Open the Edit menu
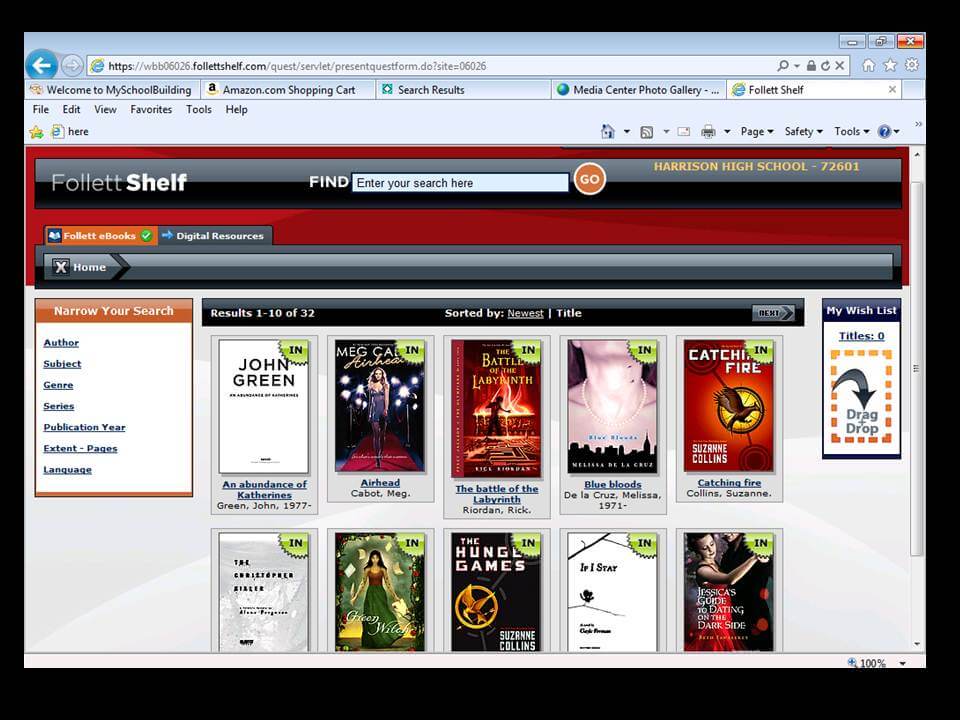The height and width of the screenshot is (720, 960). point(71,110)
